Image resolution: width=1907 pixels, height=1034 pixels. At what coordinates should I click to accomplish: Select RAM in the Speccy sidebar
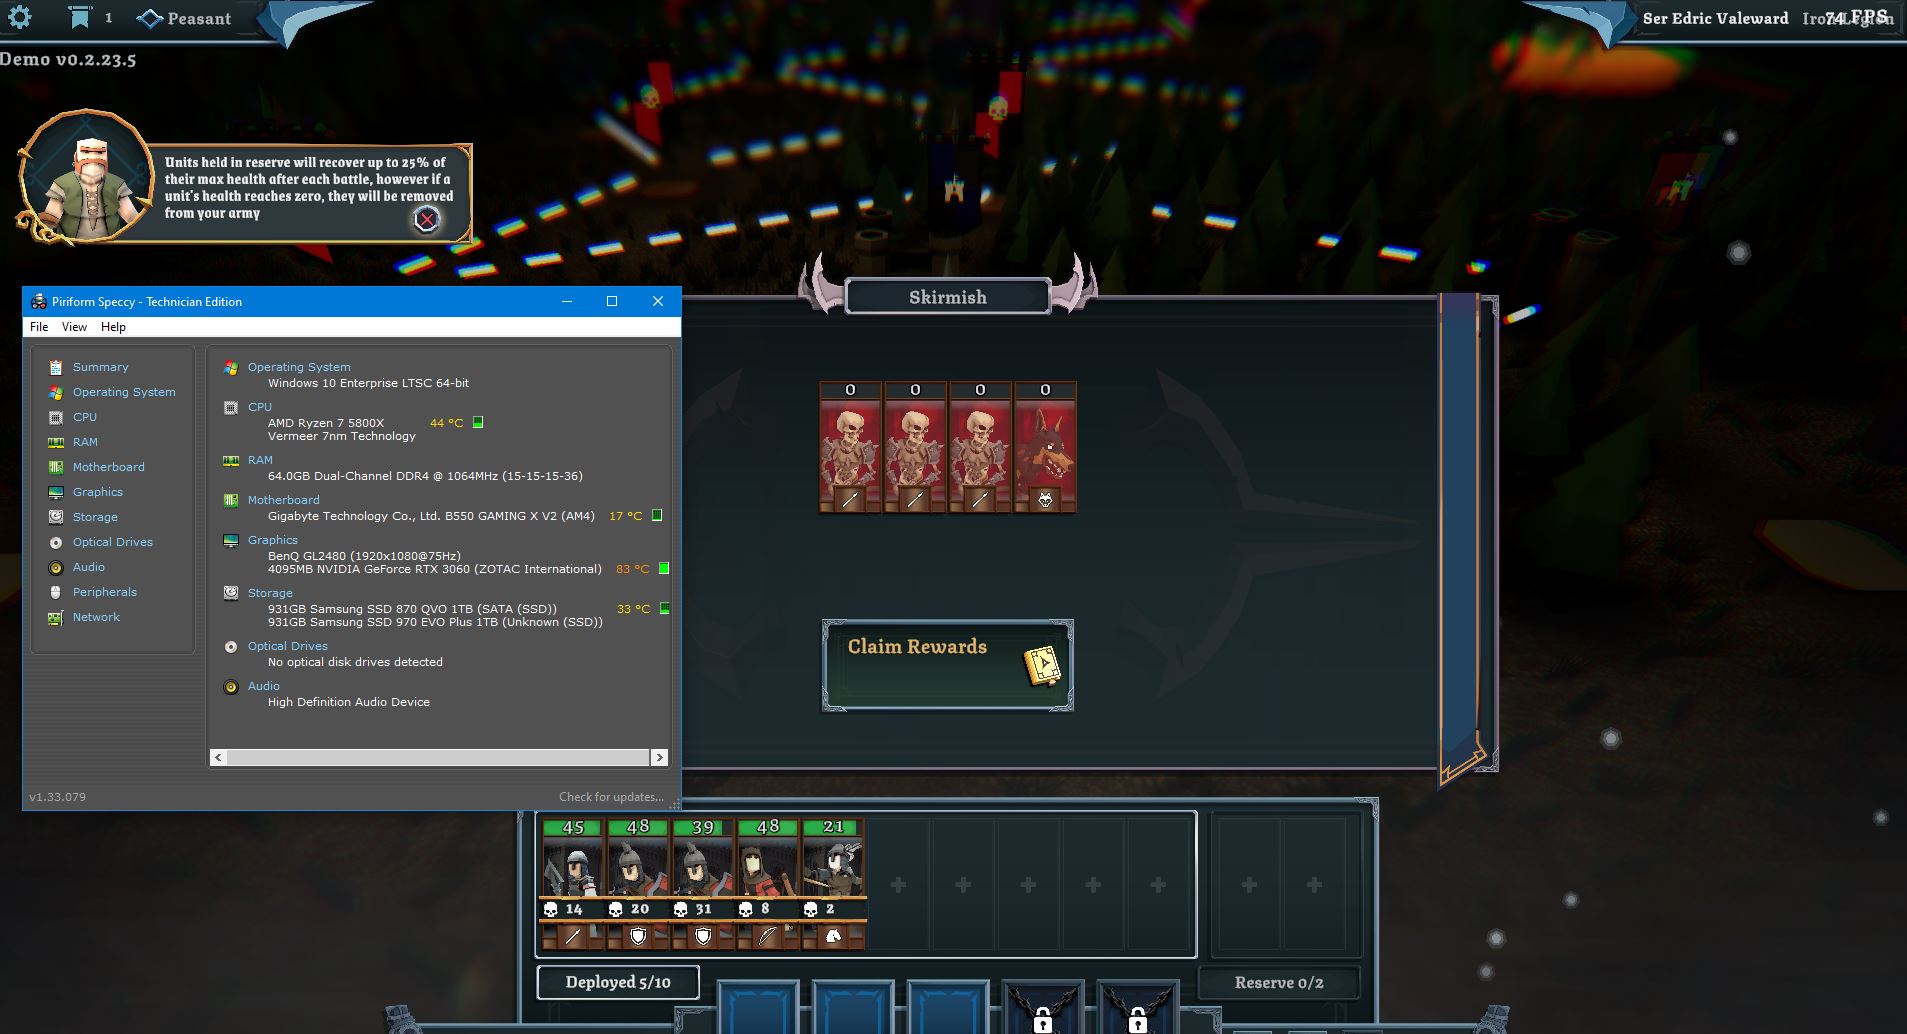tap(85, 442)
